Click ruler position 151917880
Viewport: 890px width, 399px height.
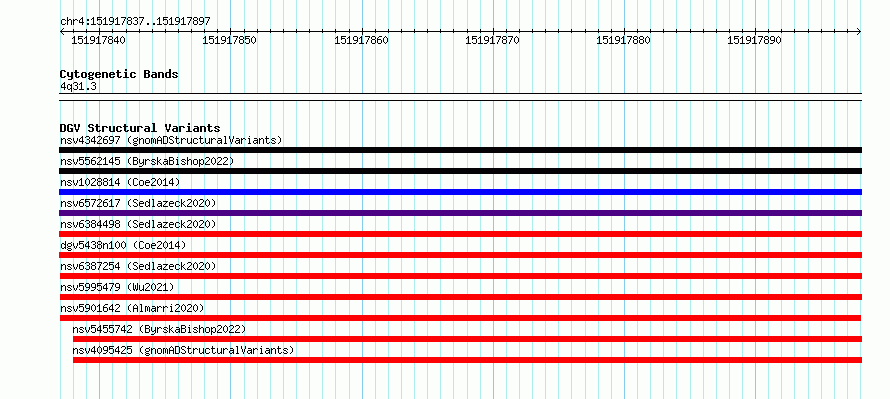click(624, 40)
